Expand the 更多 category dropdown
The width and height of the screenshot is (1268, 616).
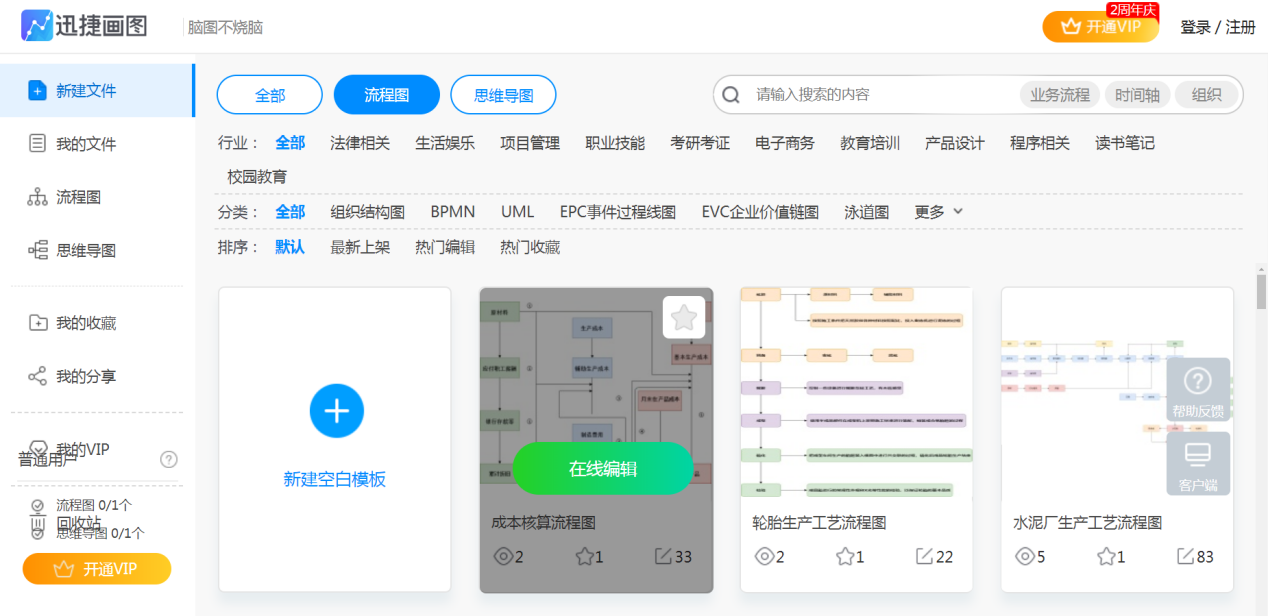coord(939,212)
